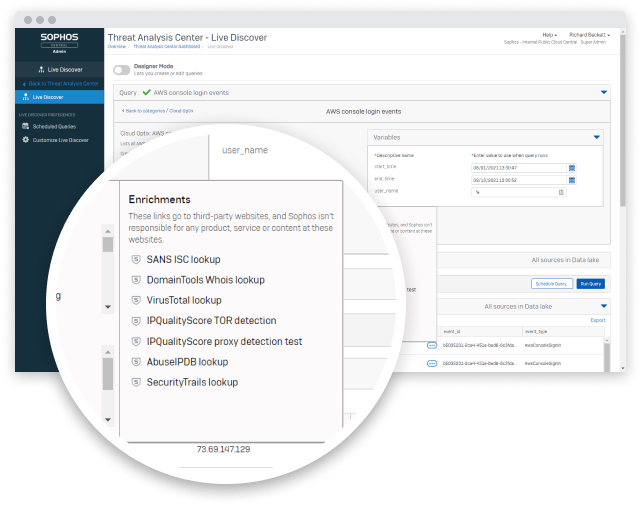This screenshot has height=508, width=641.
Task: Open the end_time calendar picker icon
Action: tap(570, 179)
